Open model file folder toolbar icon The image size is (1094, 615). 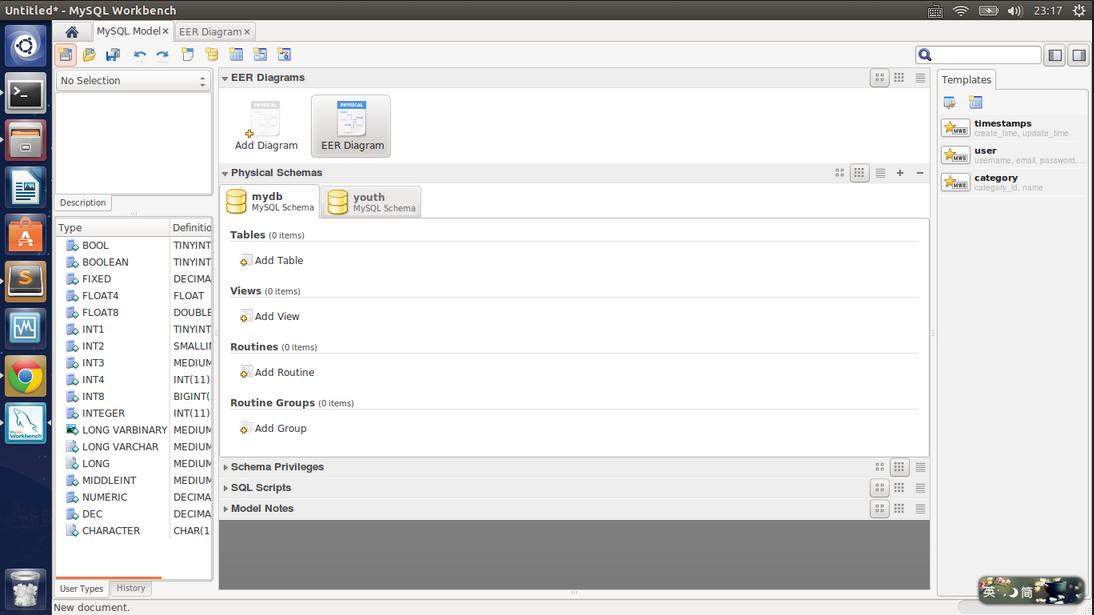89,54
